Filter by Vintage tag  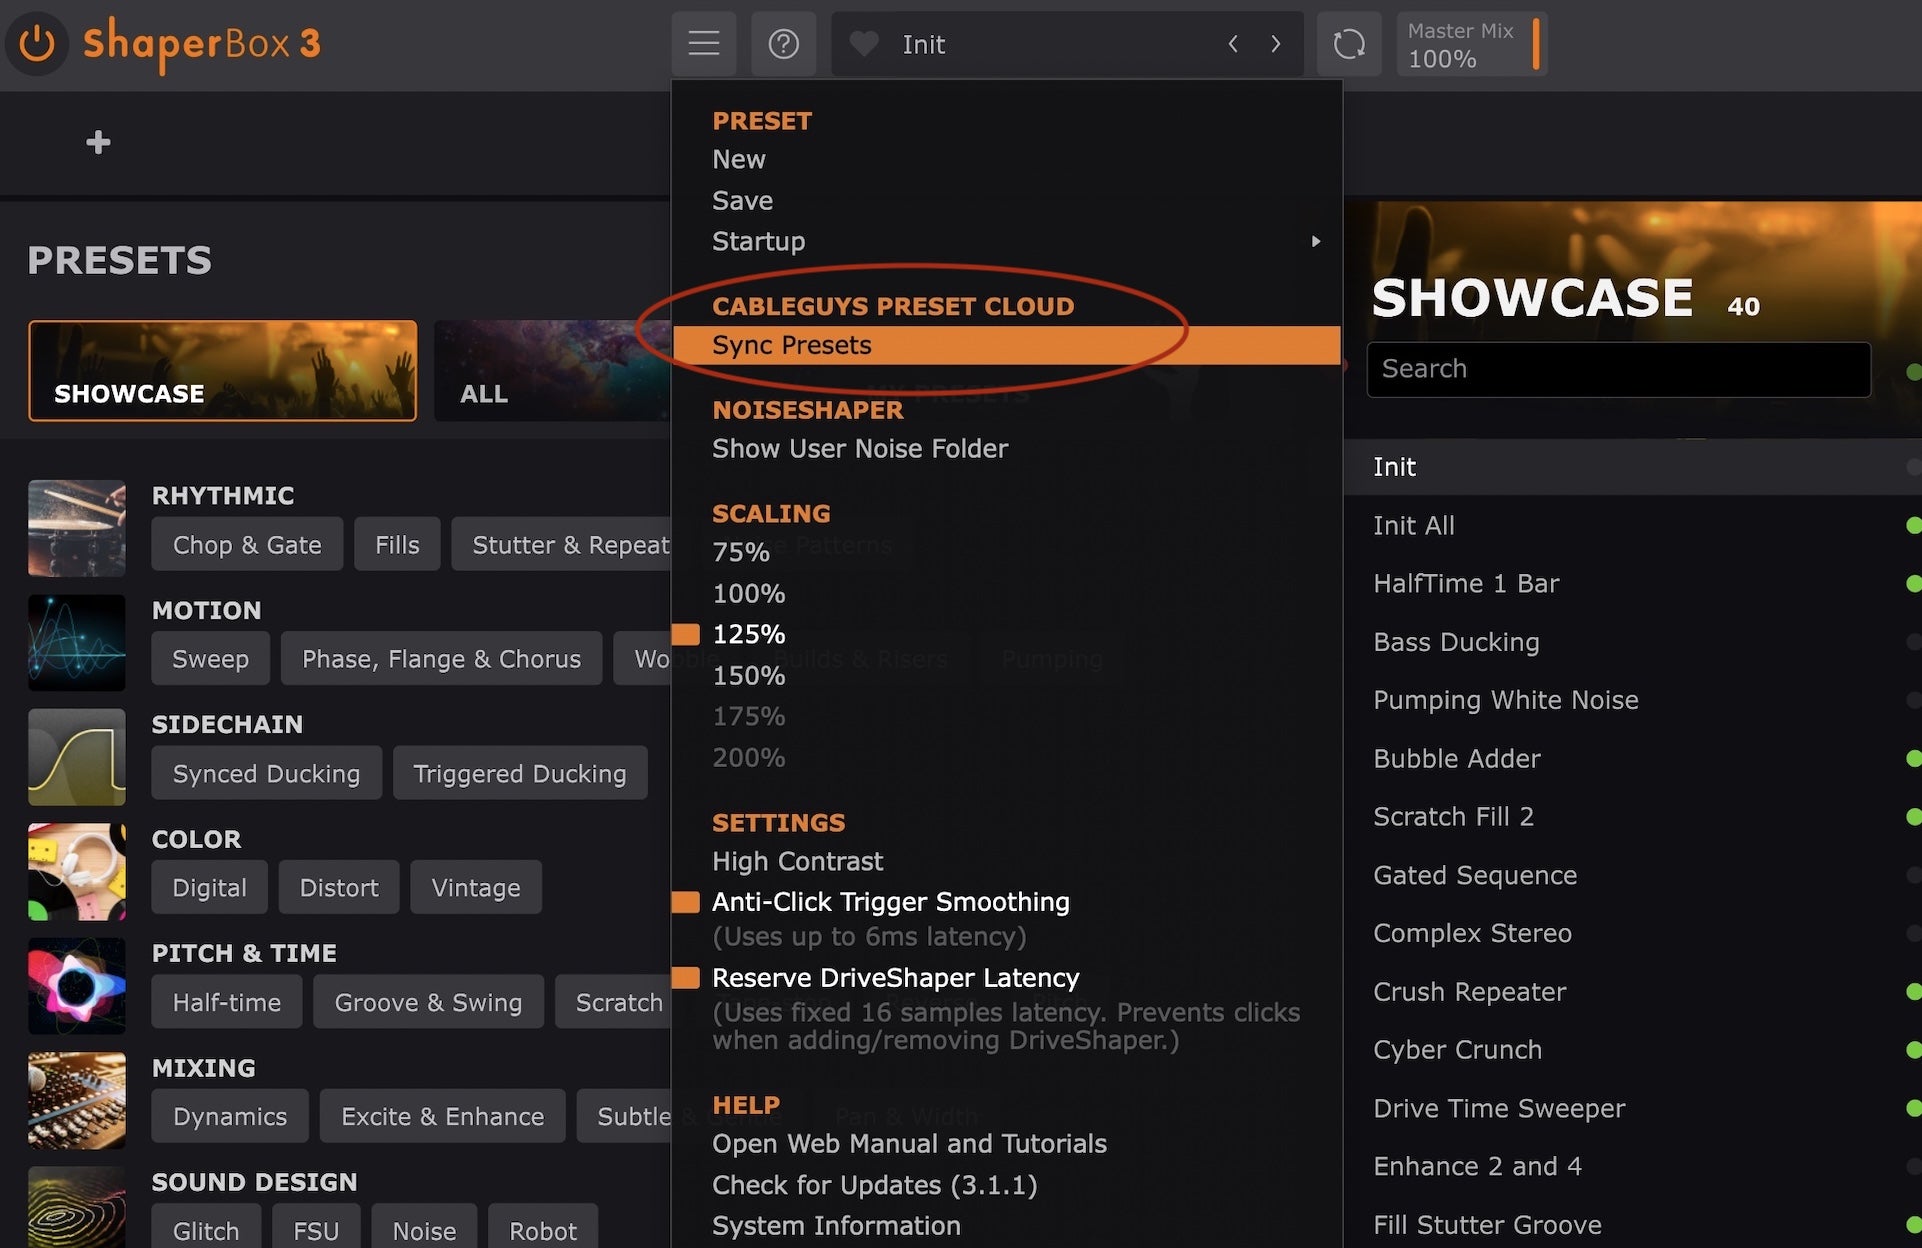point(476,887)
